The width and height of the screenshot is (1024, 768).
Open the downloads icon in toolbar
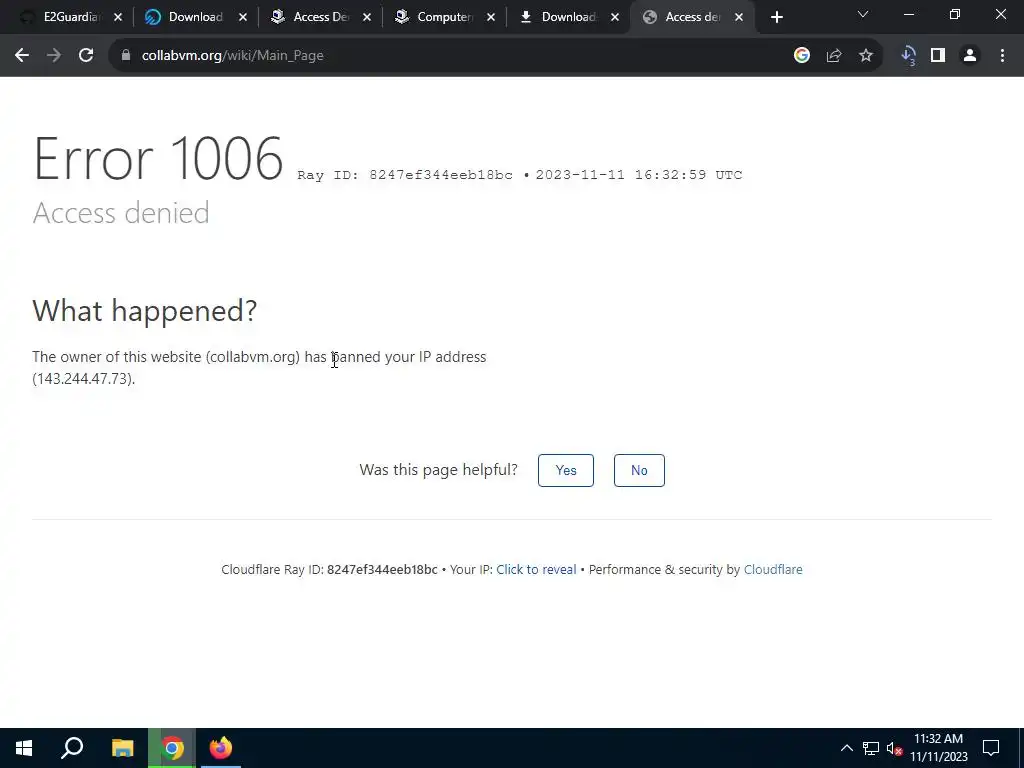[x=908, y=56]
